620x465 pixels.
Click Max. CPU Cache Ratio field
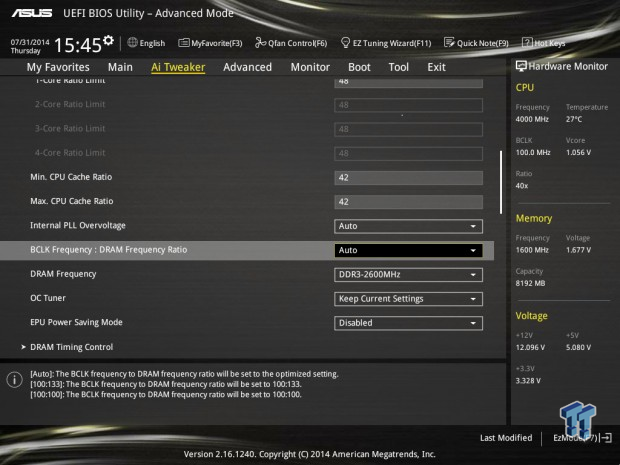click(408, 202)
